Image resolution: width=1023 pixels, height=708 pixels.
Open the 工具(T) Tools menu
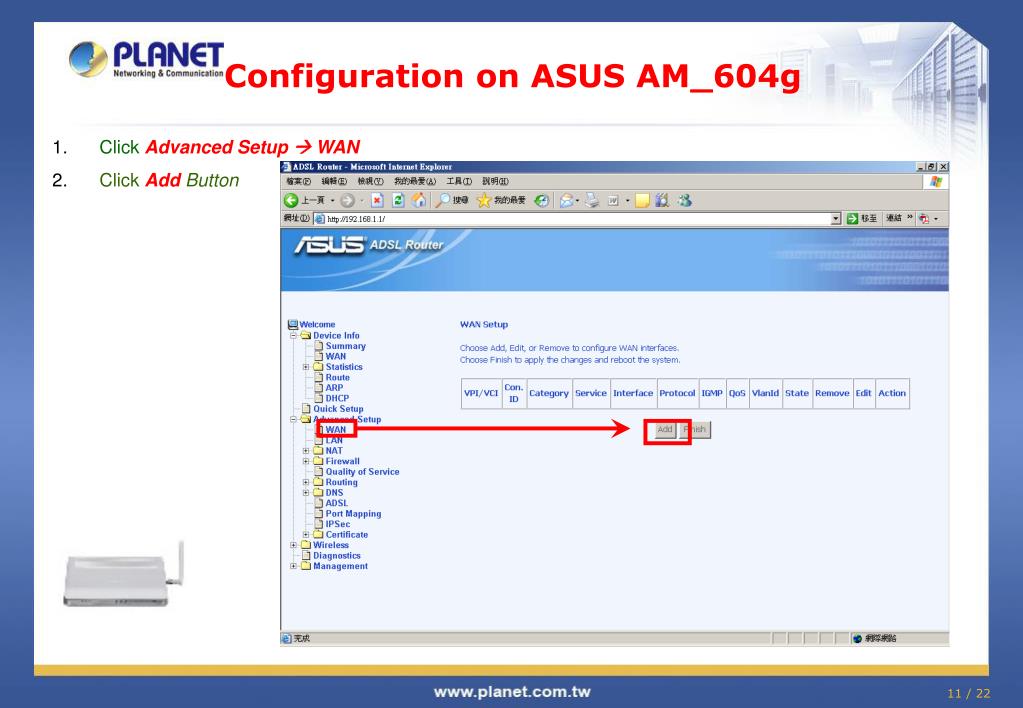(459, 181)
